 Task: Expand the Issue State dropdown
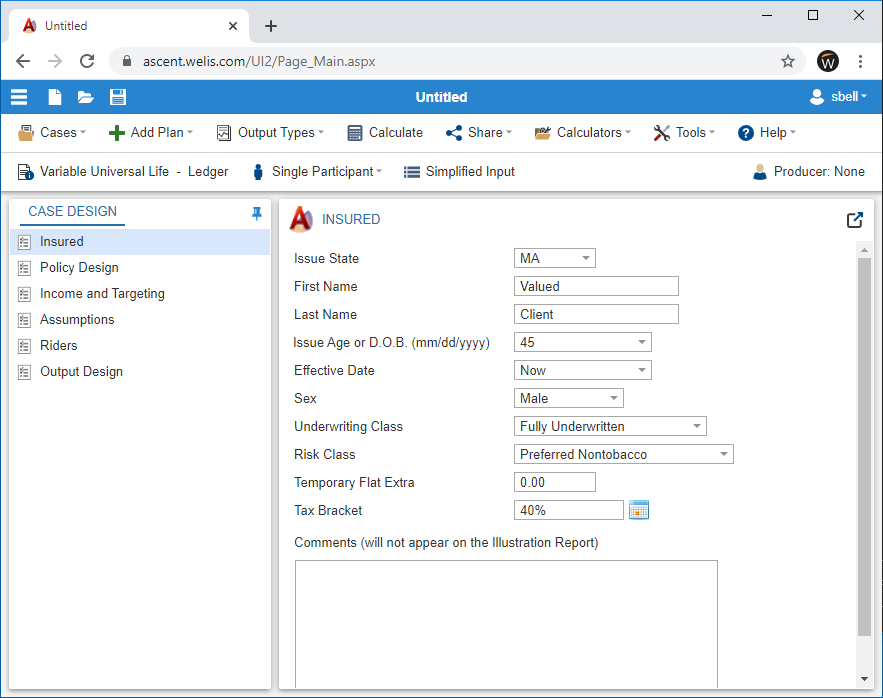click(x=555, y=258)
